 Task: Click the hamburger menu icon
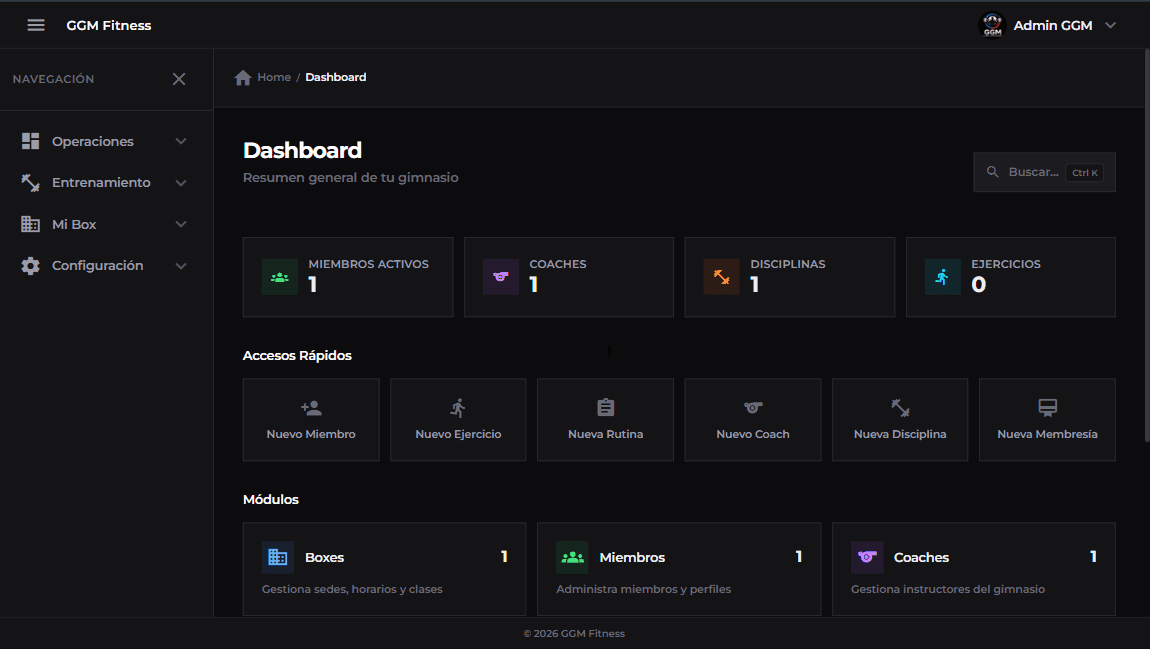click(x=36, y=25)
